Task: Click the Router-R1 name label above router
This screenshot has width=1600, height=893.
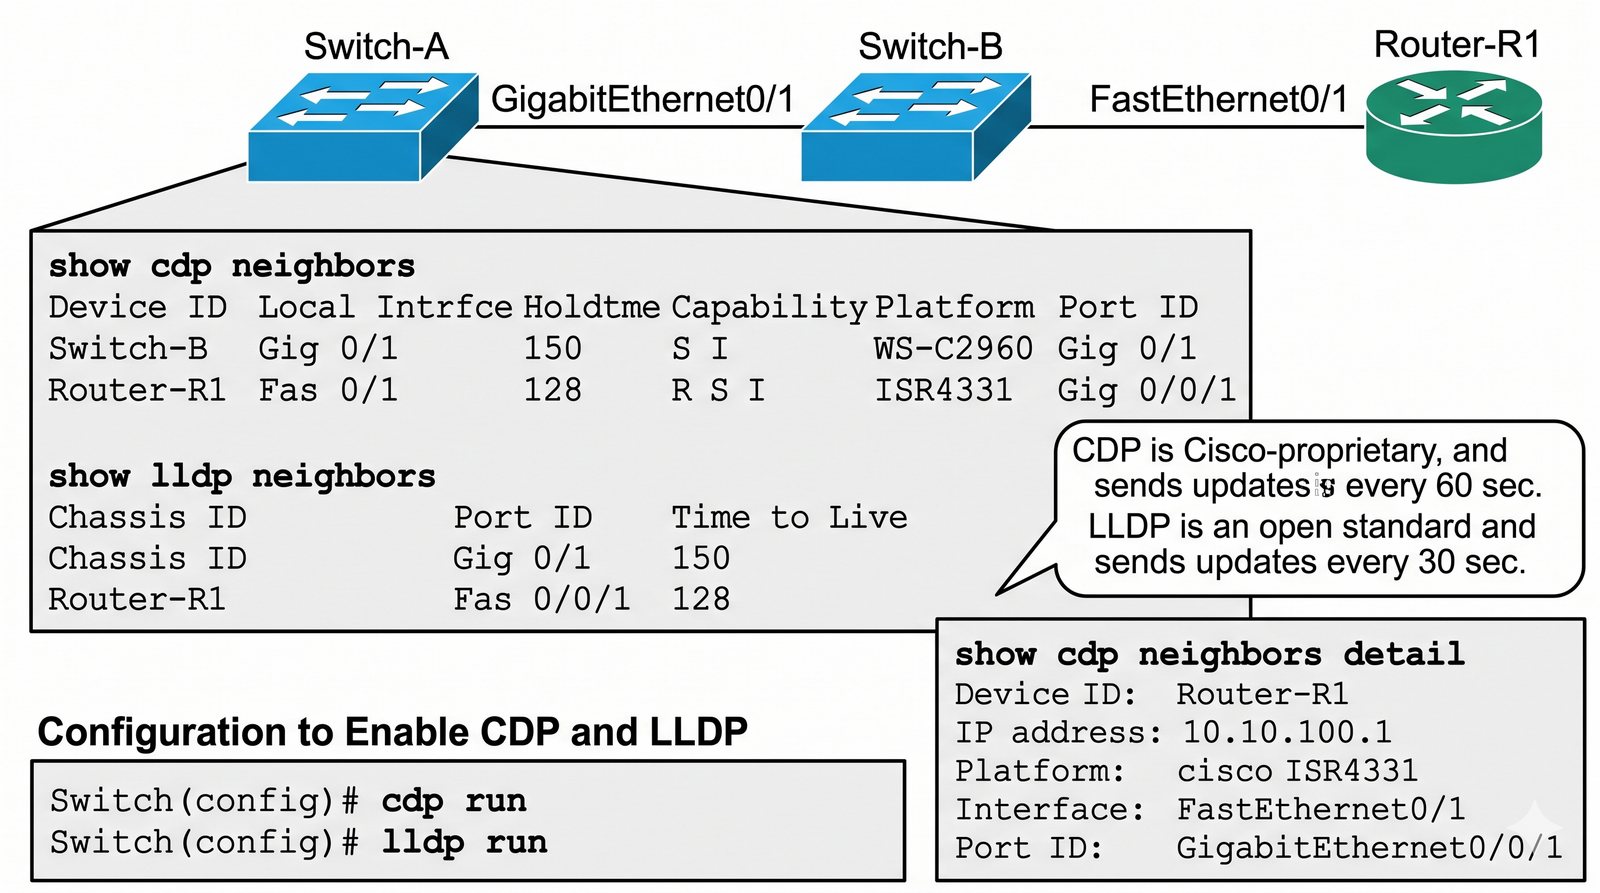Action: tap(1457, 44)
